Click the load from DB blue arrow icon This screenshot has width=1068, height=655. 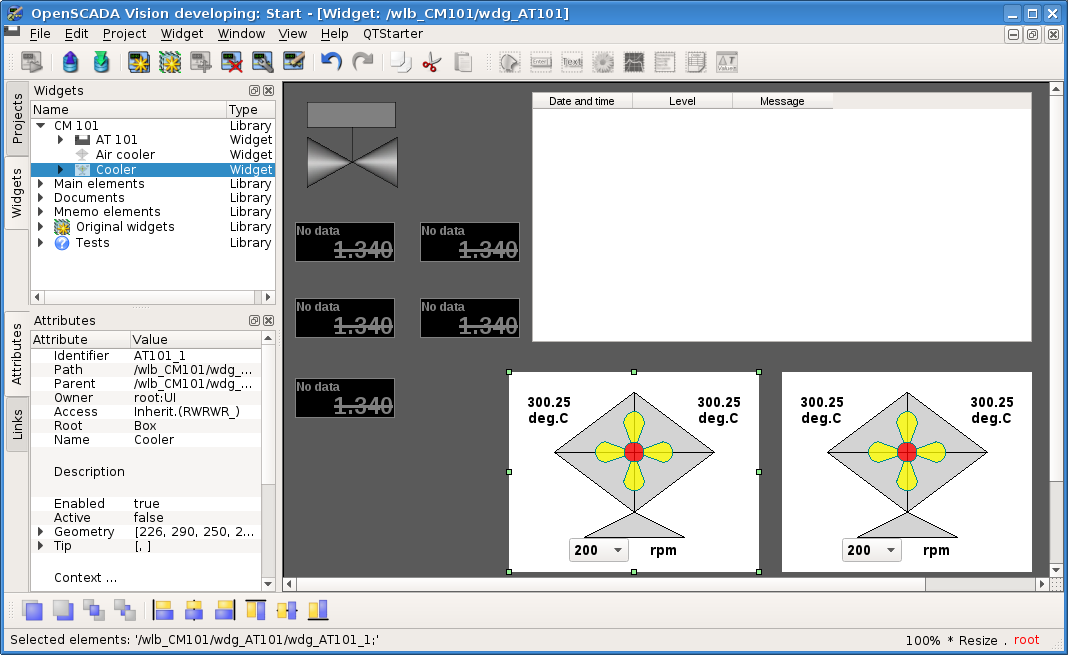(70, 62)
